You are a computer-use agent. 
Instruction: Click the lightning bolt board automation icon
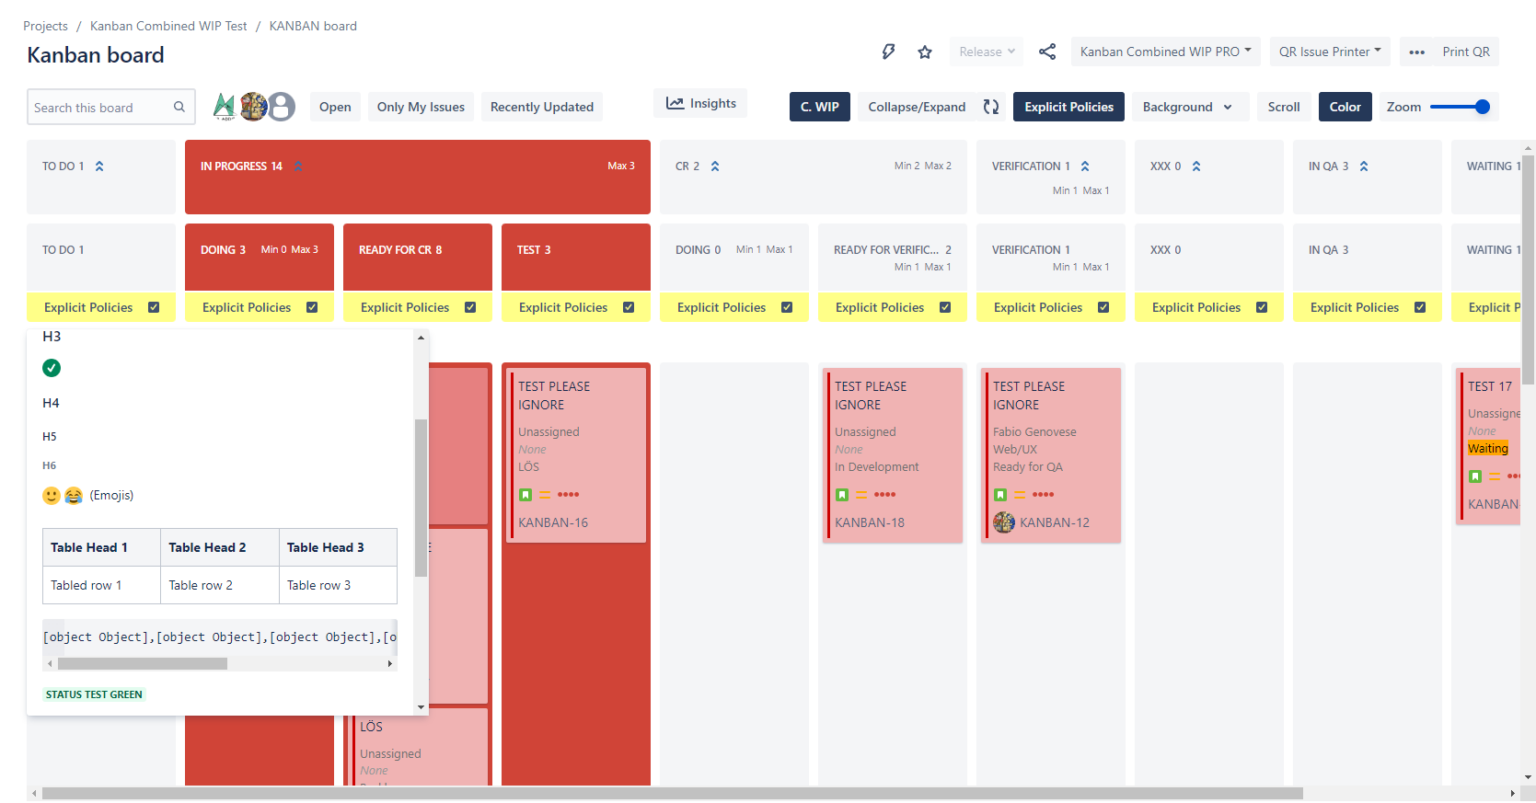click(x=888, y=51)
